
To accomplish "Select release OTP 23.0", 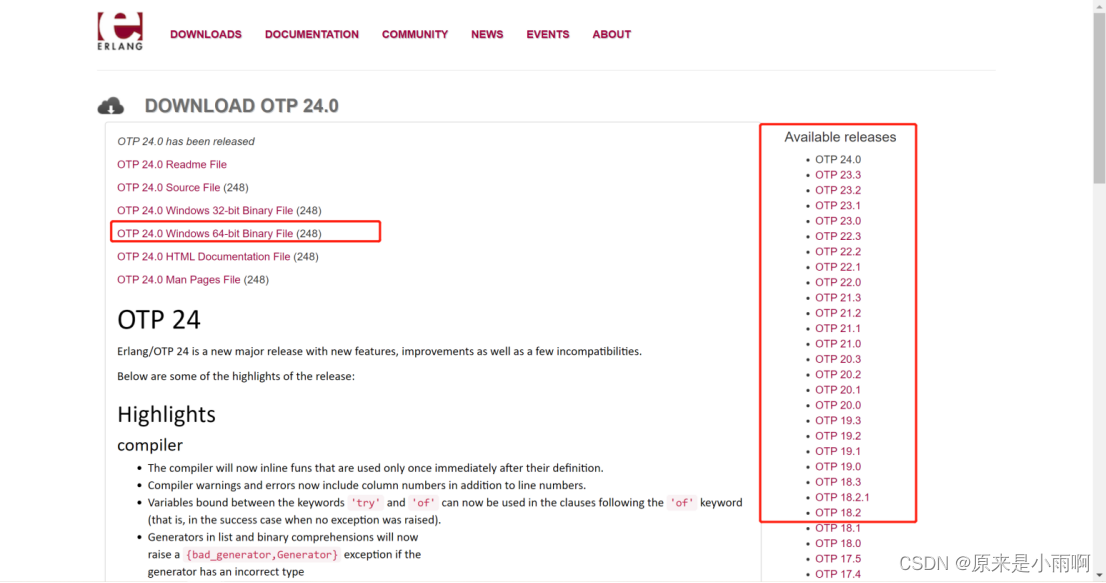I will pos(838,221).
